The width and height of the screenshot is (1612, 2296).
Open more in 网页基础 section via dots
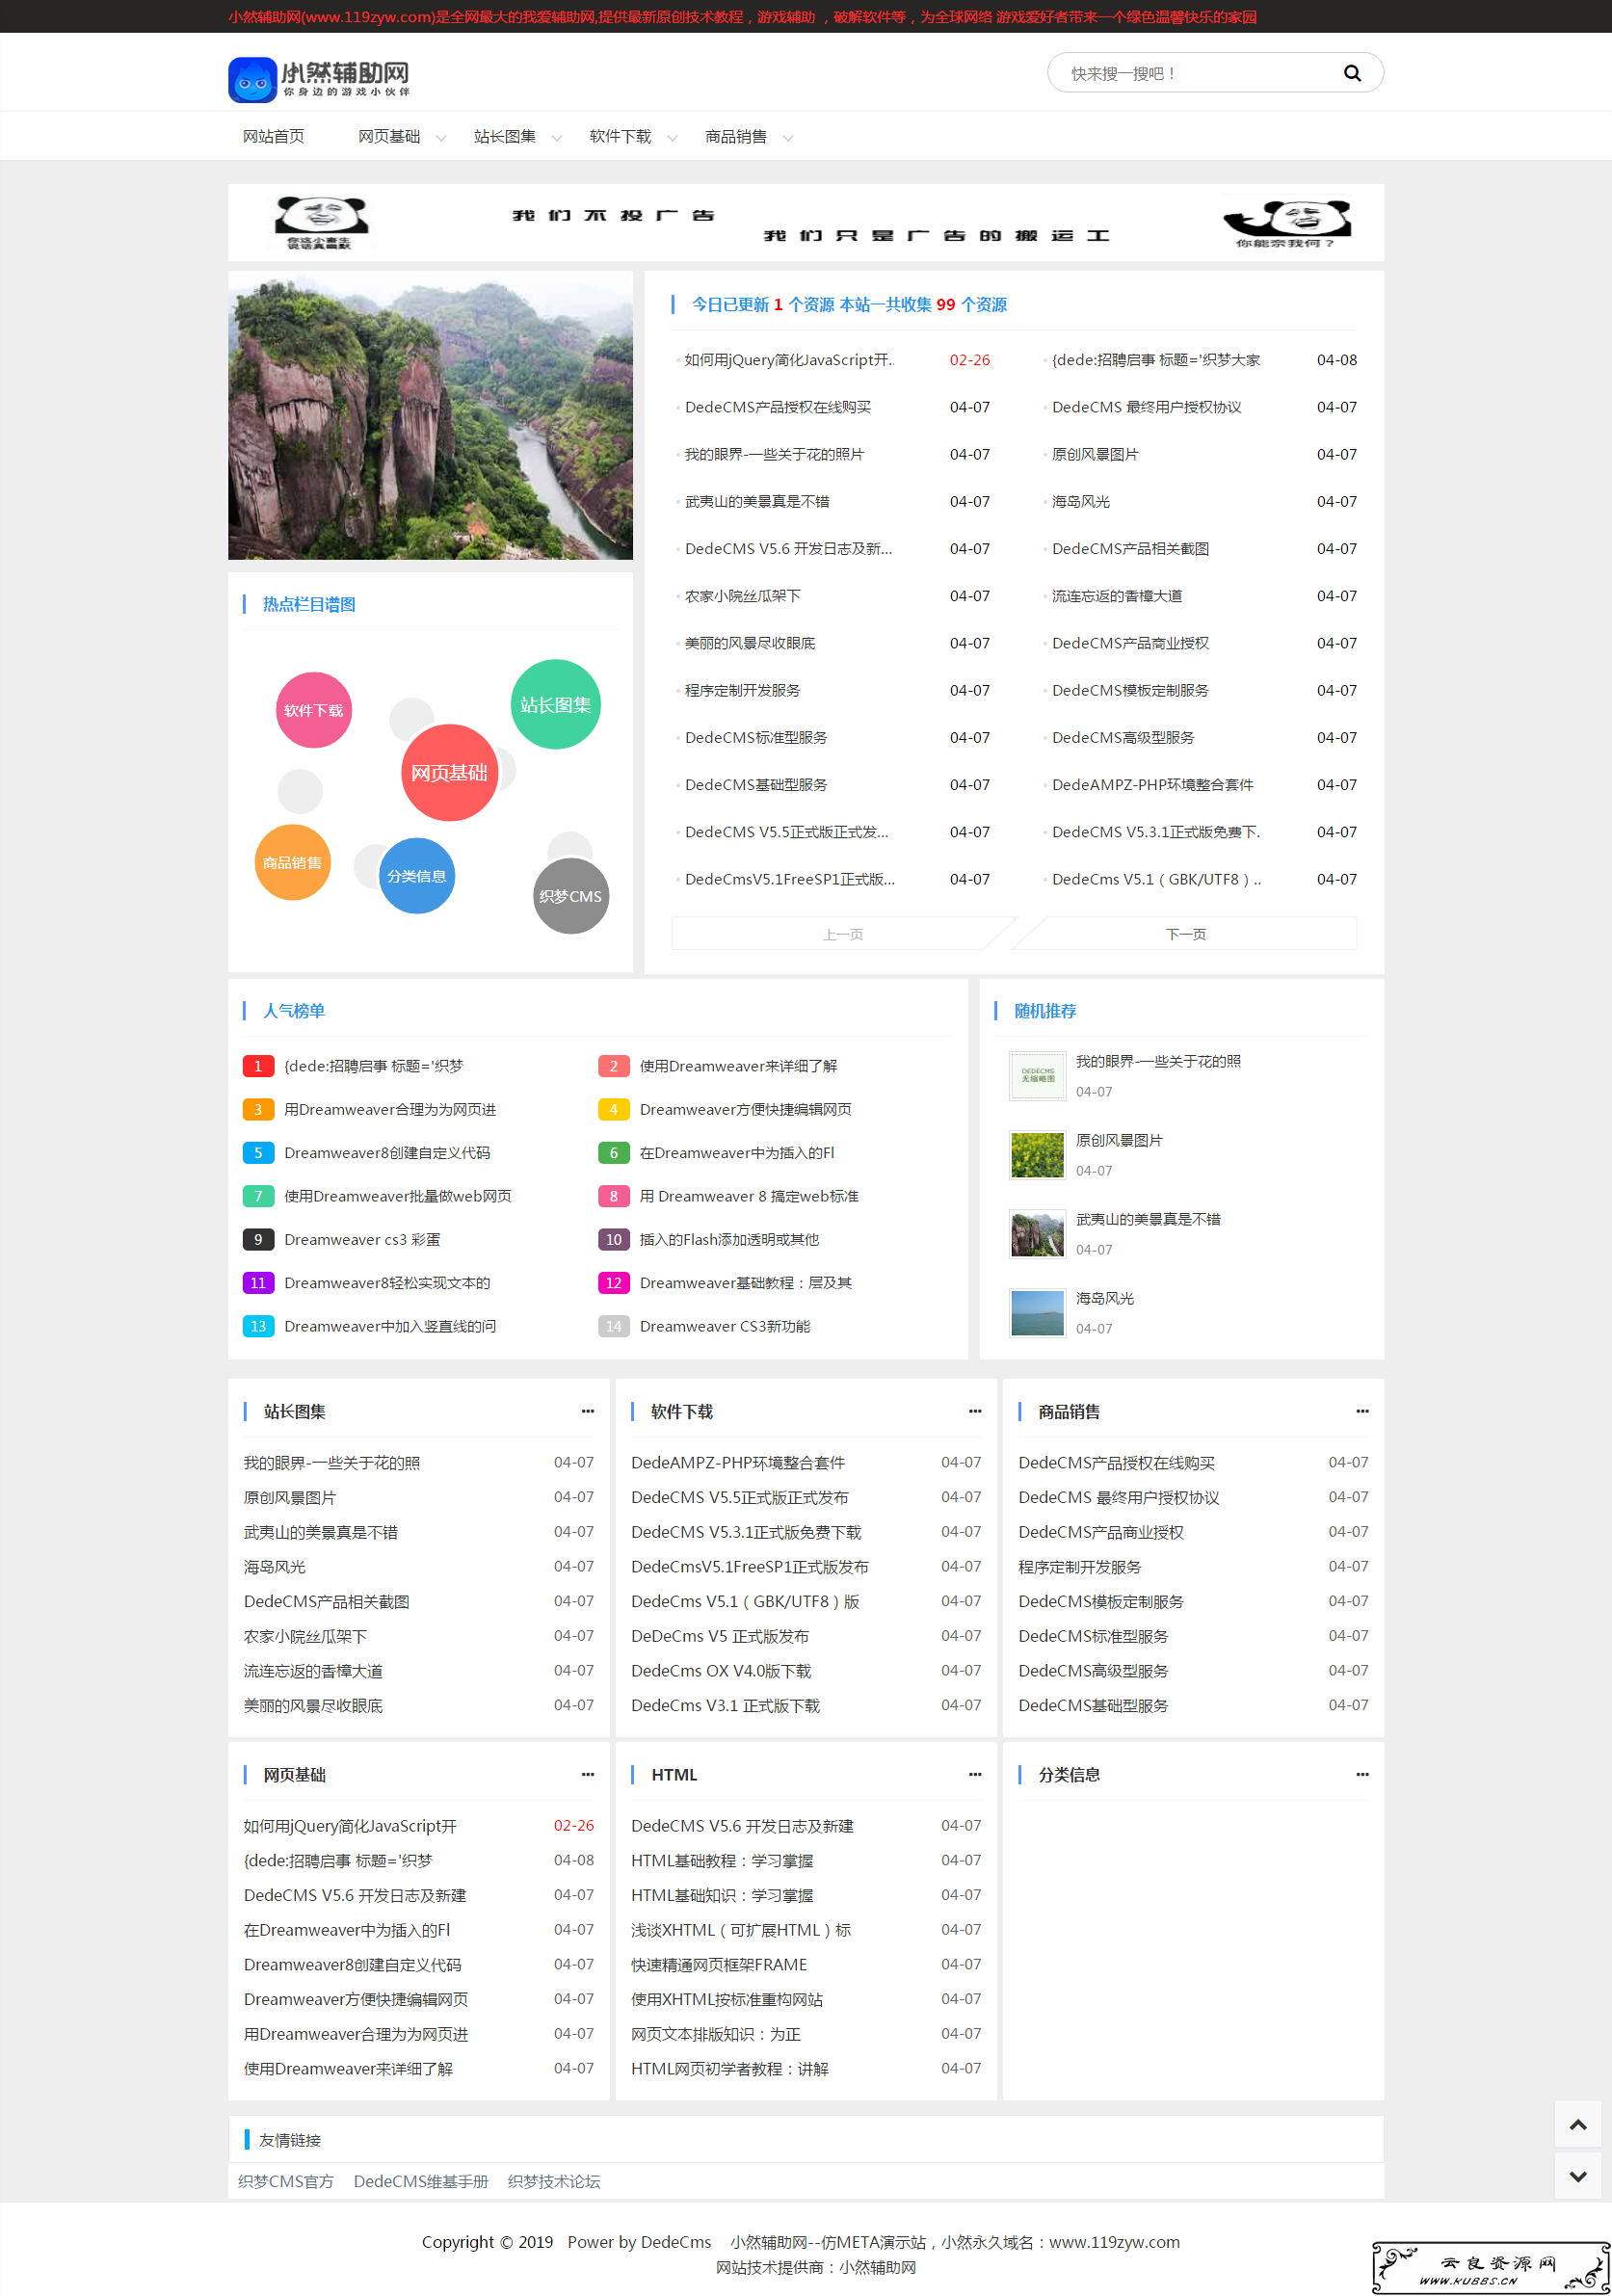[587, 1774]
